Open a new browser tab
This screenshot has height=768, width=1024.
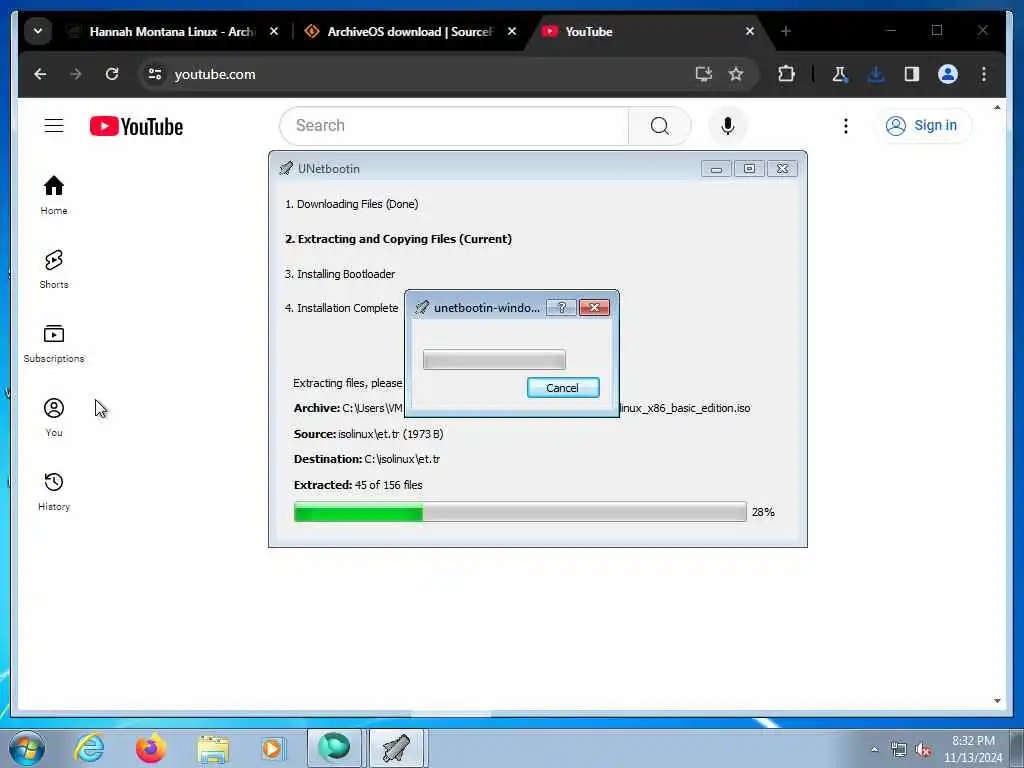pos(786,31)
